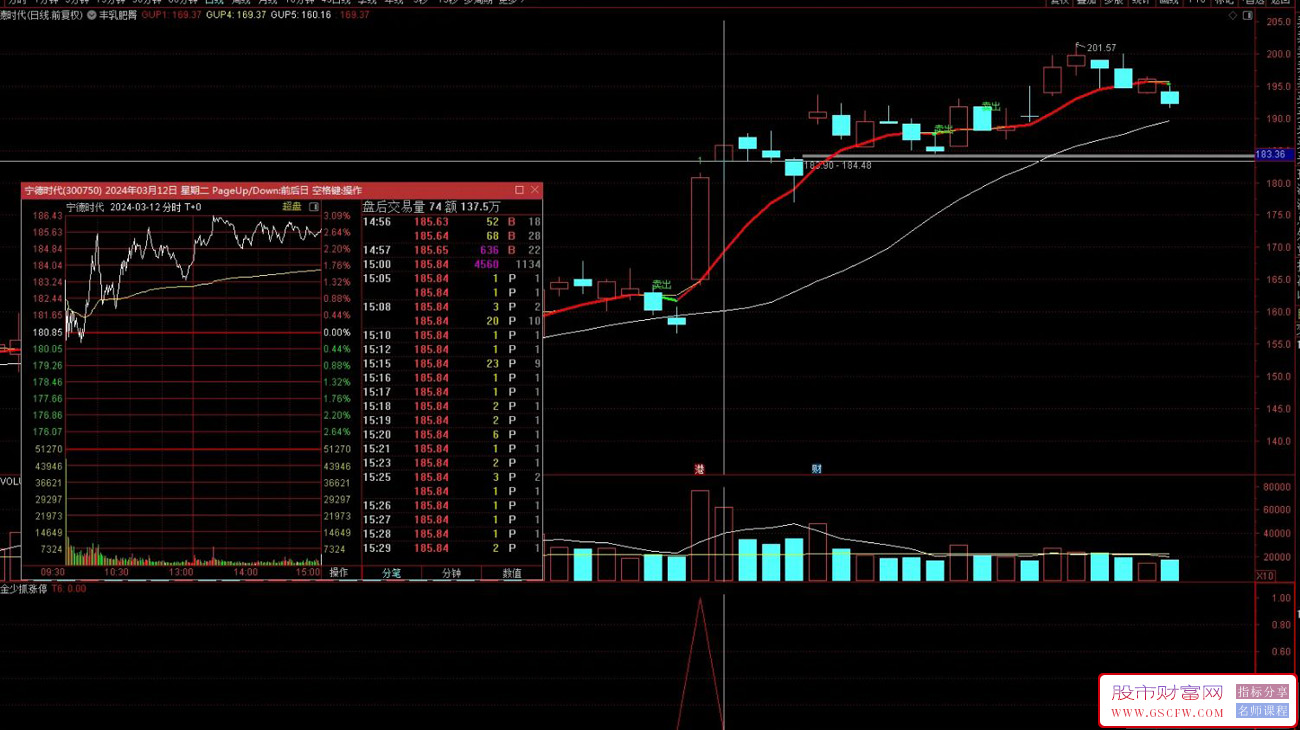Click the 183.90 - 184.48 gap label
The width and height of the screenshot is (1300, 730).
[x=838, y=166]
